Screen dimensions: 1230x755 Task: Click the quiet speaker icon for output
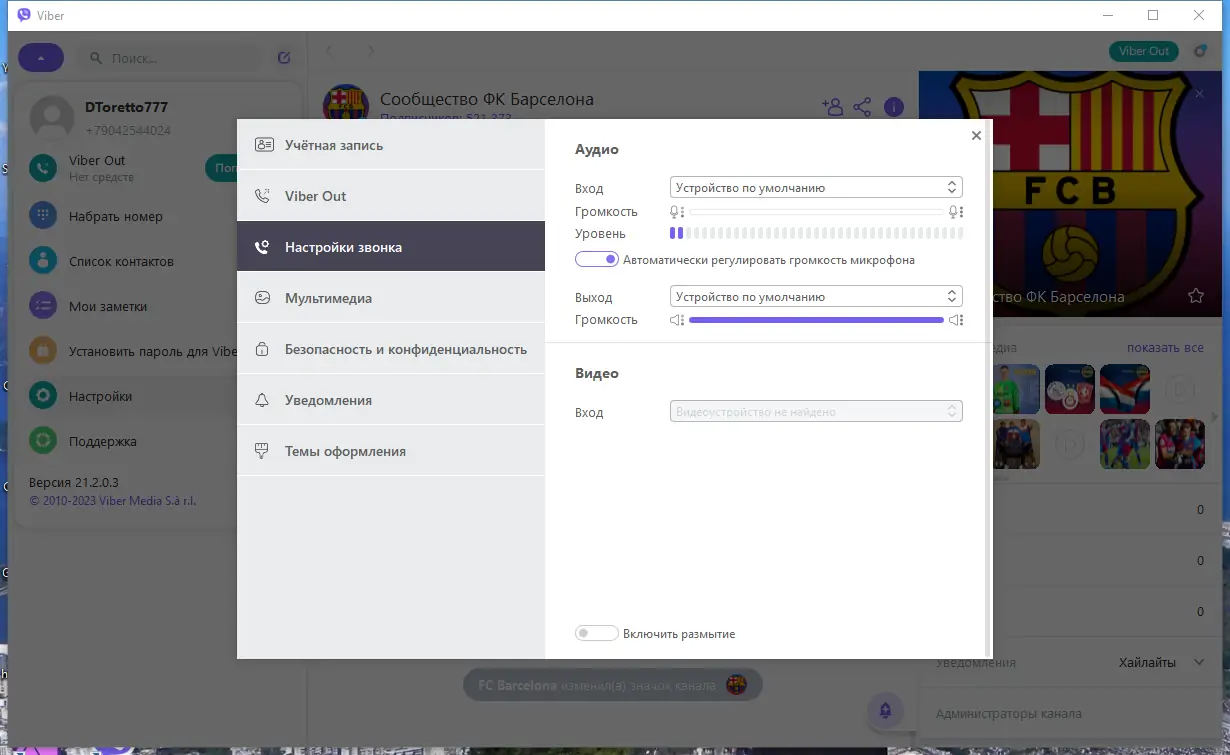pos(677,320)
